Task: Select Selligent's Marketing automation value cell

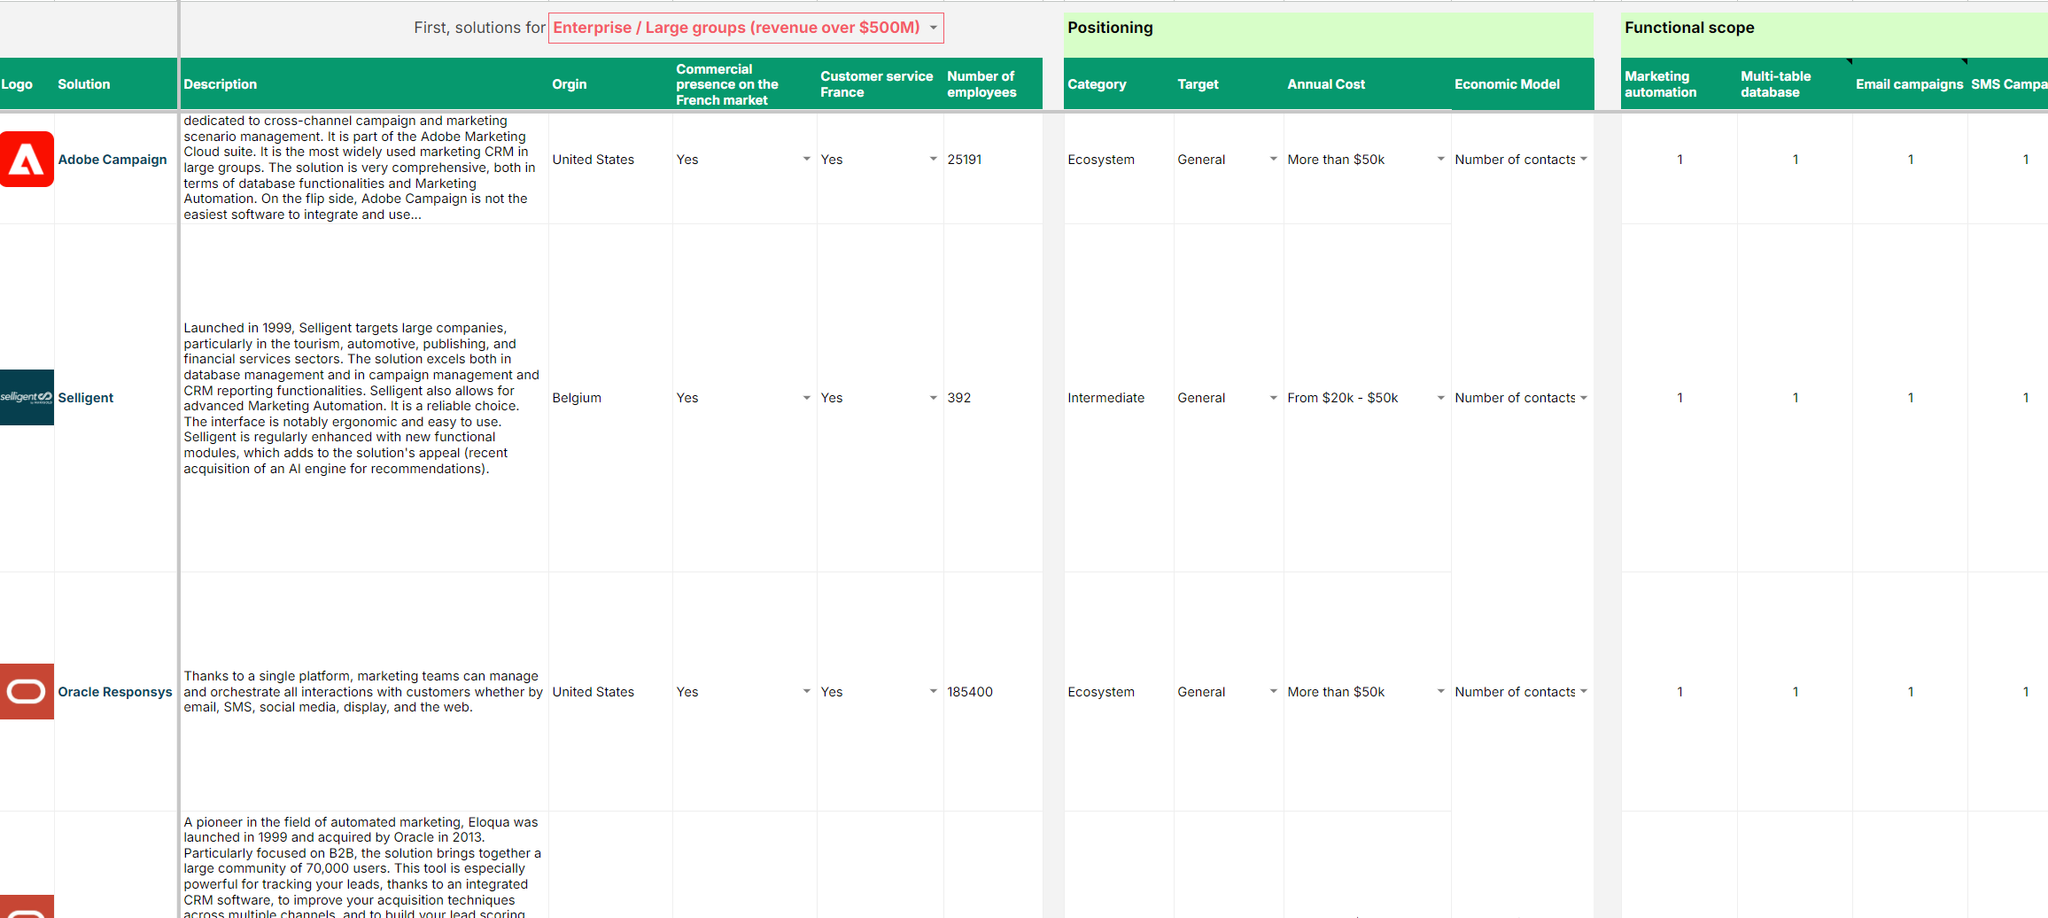Action: click(1679, 398)
